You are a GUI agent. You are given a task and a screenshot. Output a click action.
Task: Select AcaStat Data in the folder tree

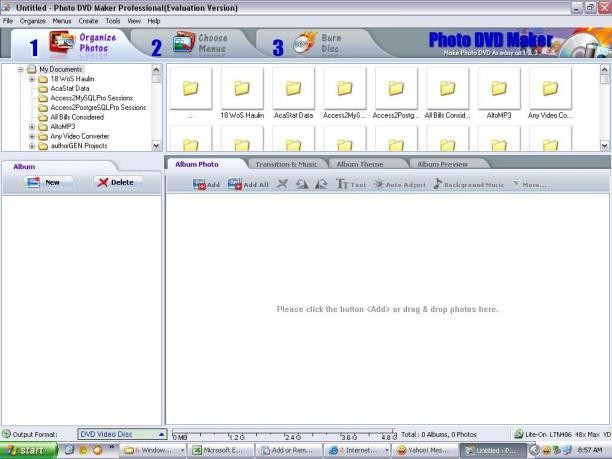tap(69, 89)
